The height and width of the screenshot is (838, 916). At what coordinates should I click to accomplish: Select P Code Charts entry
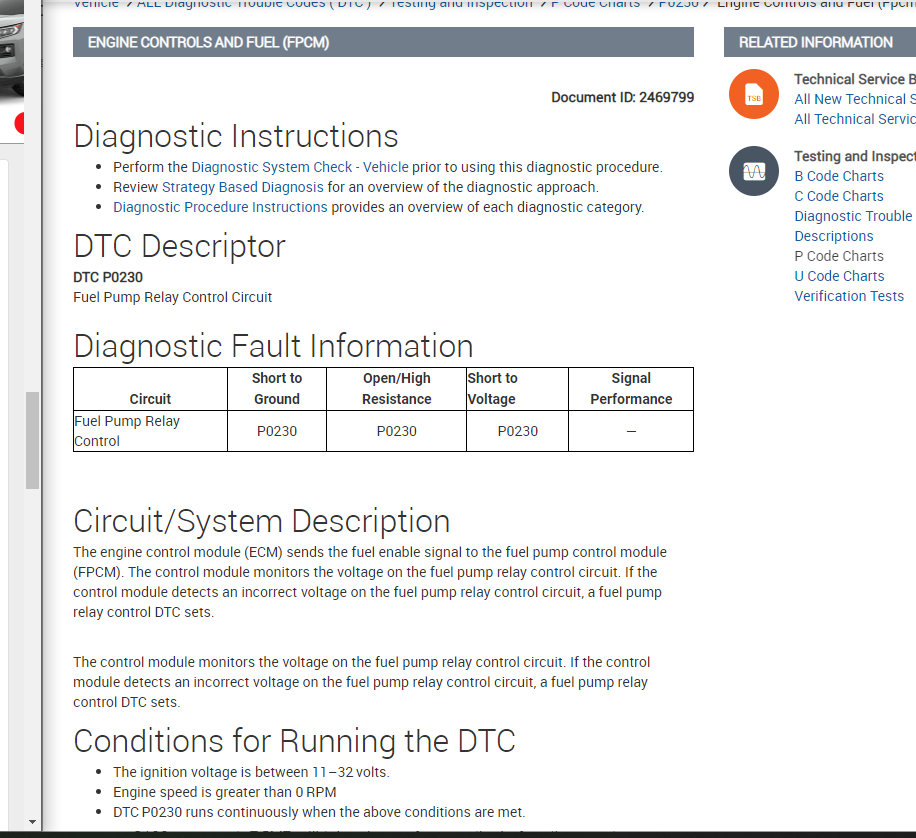839,256
